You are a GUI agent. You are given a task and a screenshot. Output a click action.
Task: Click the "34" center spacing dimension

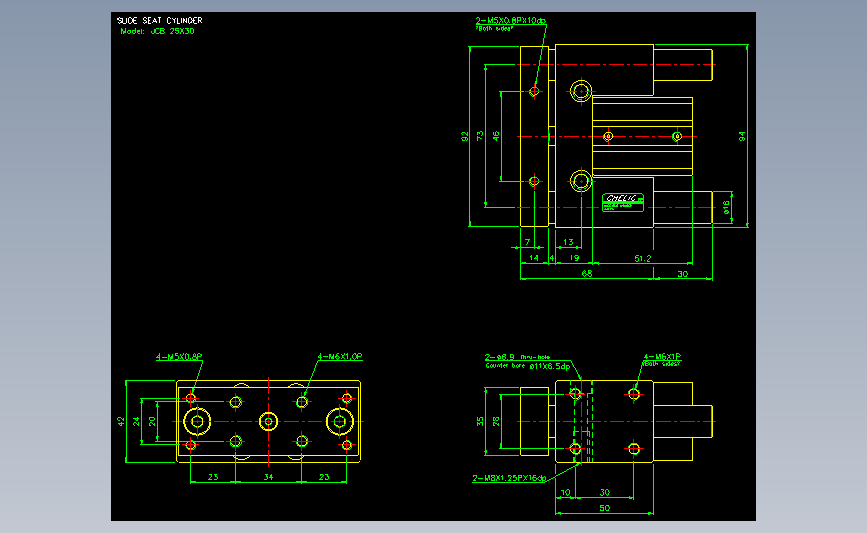(268, 477)
